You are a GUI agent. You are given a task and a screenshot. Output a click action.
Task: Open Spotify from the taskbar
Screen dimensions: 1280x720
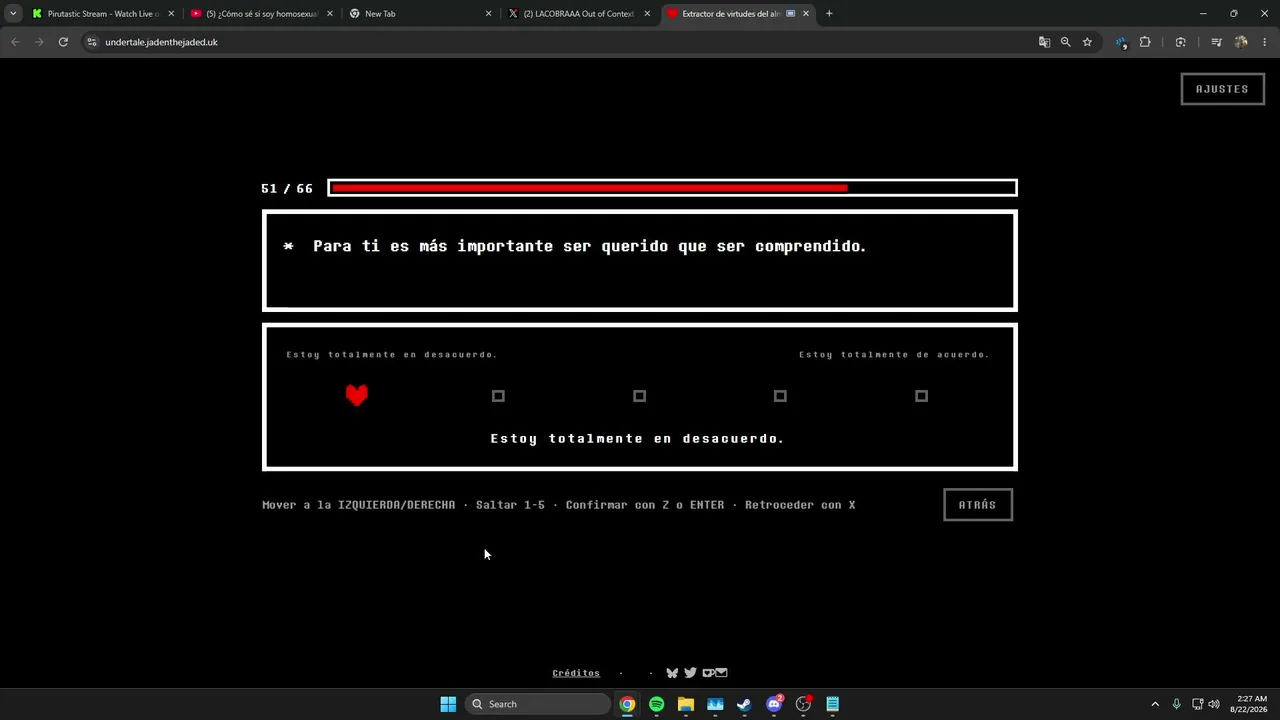tap(656, 704)
